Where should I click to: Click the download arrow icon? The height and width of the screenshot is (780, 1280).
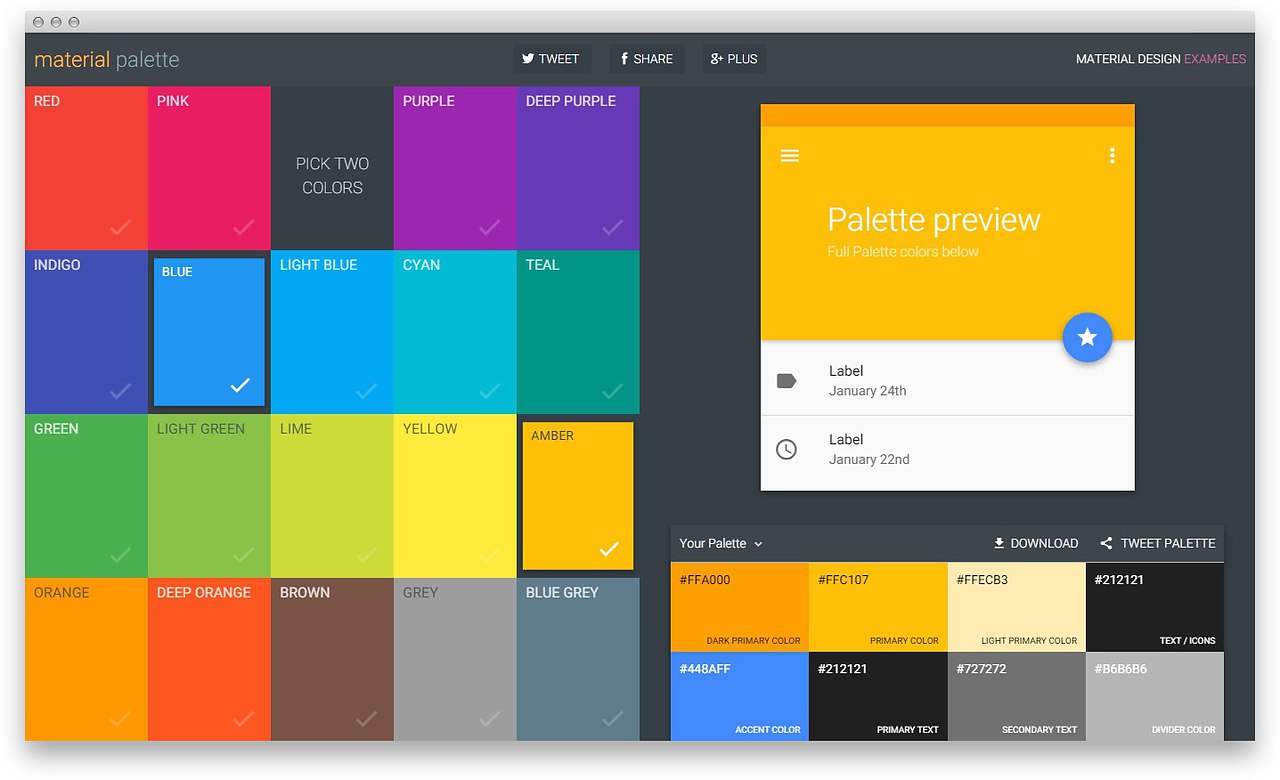click(x=998, y=543)
